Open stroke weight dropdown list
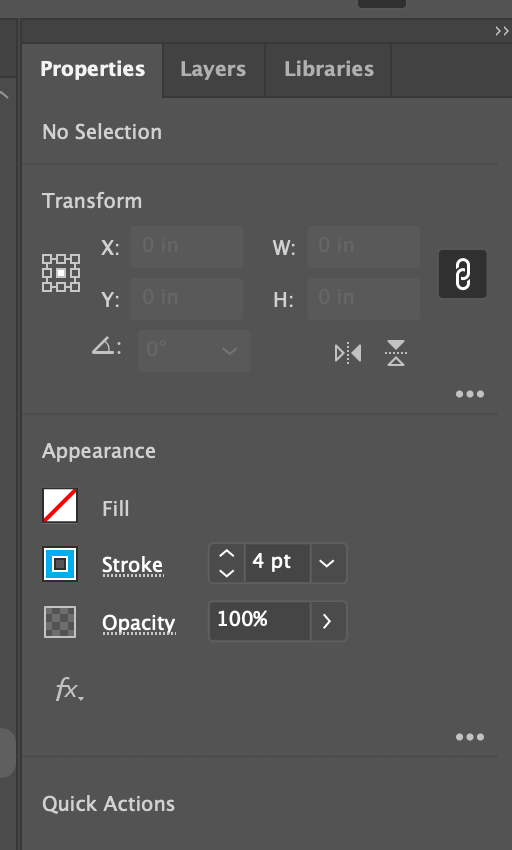This screenshot has height=850, width=512. 327,563
